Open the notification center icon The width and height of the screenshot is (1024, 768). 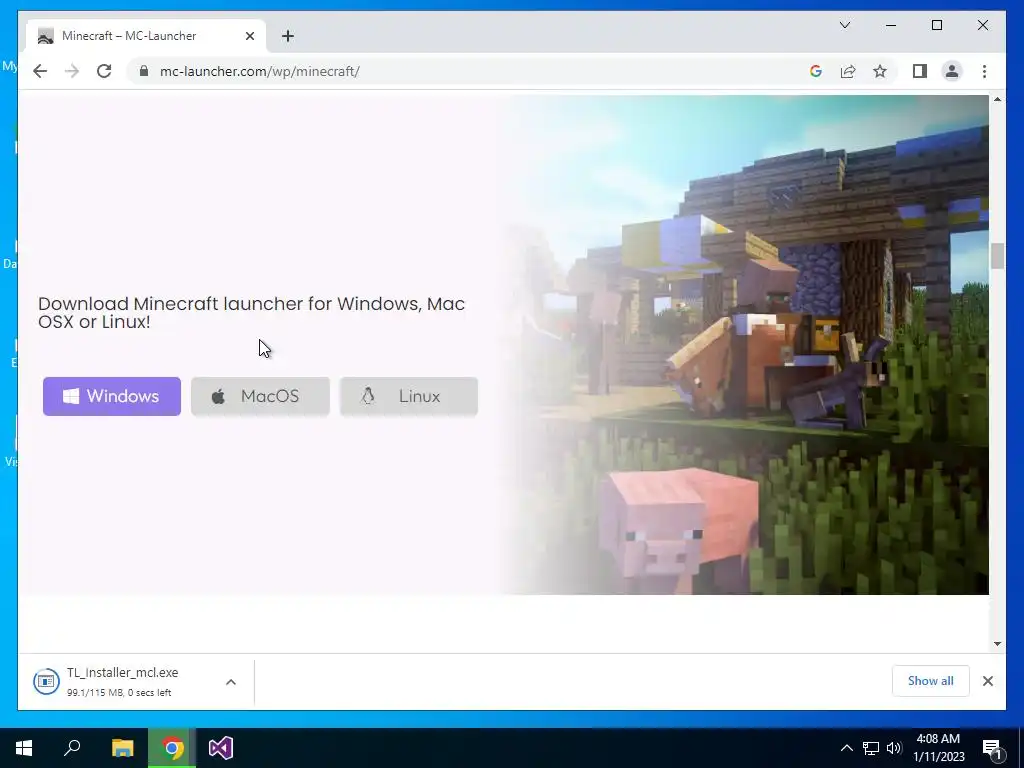(991, 749)
